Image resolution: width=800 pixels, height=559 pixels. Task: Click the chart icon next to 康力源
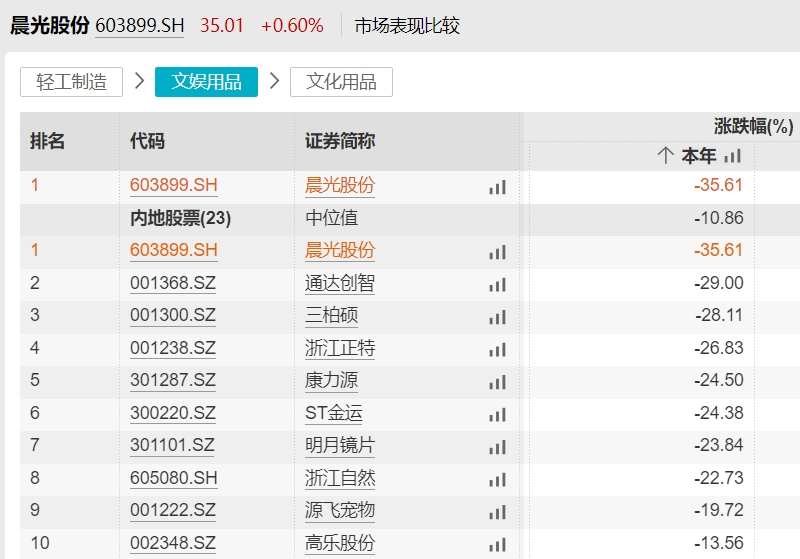click(497, 382)
